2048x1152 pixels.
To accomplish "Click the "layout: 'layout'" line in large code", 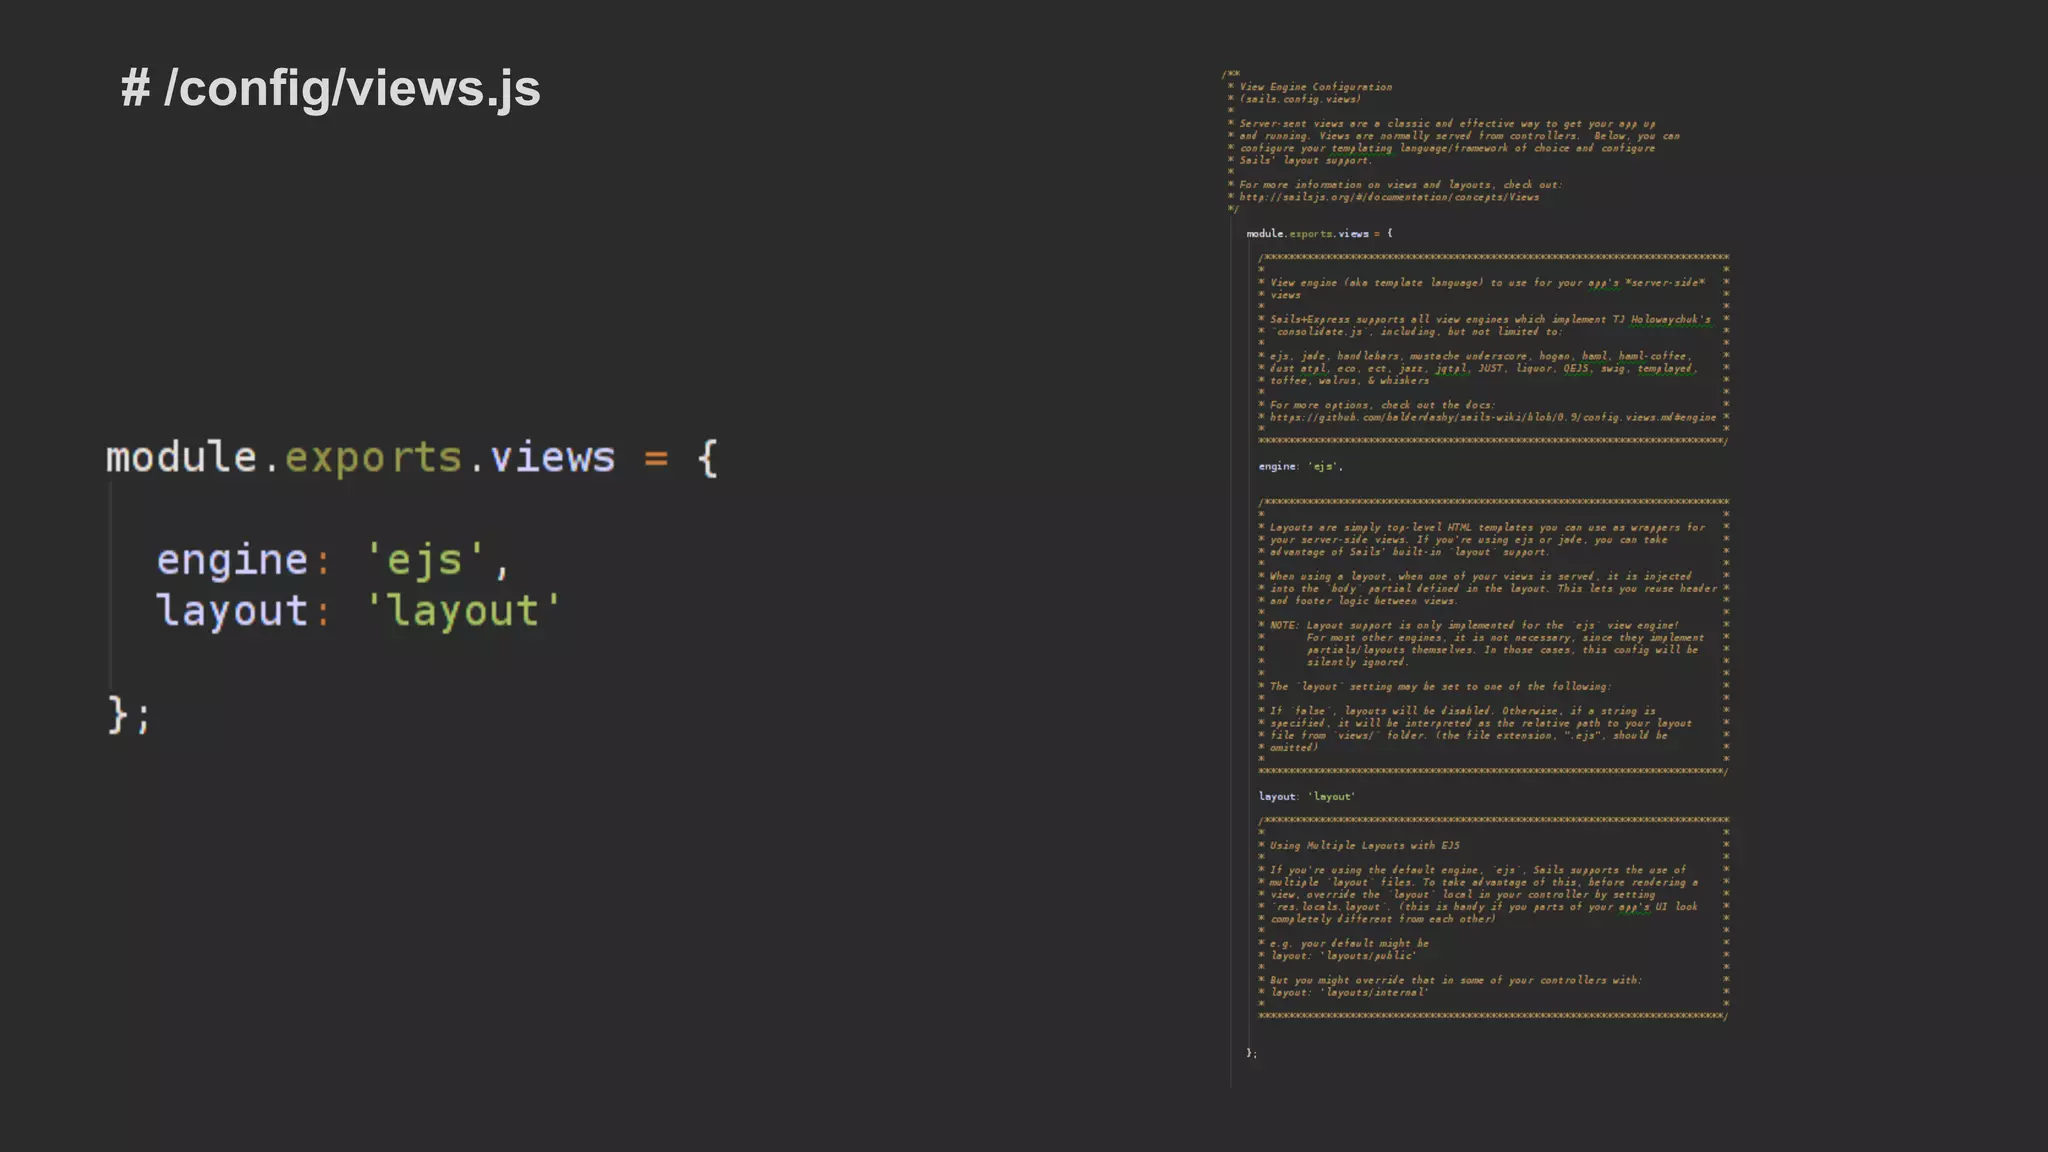I will [359, 611].
